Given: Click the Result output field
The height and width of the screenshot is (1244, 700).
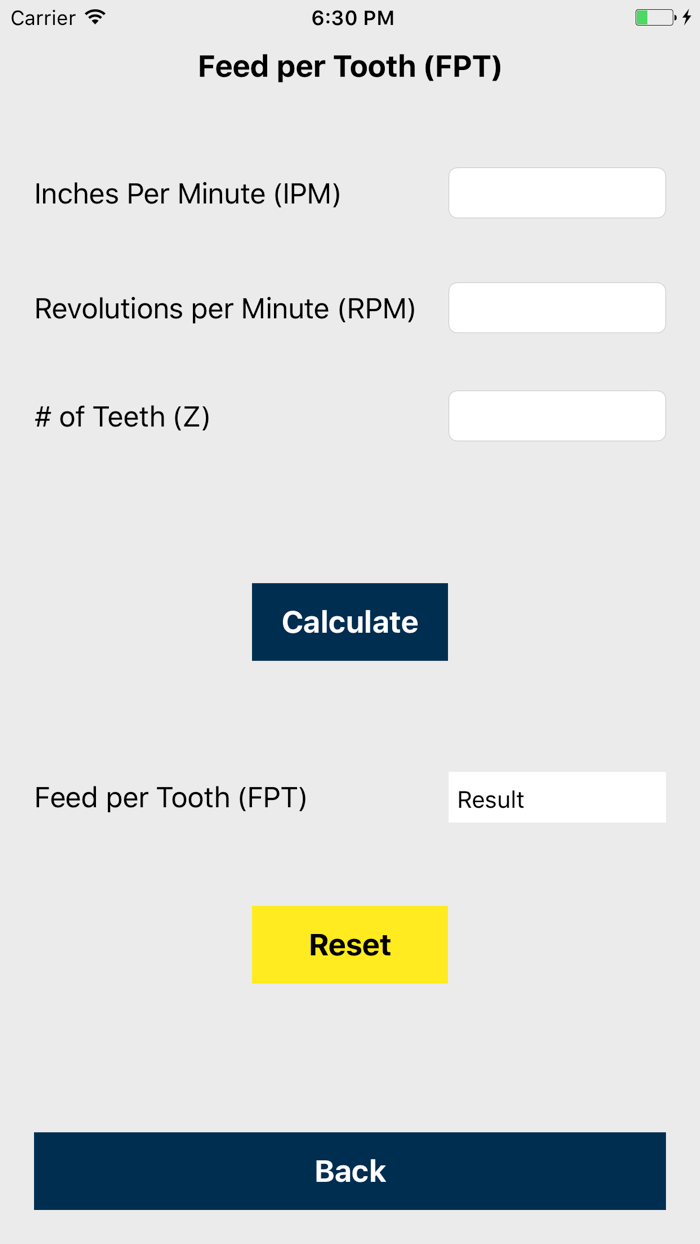Looking at the screenshot, I should pos(556,797).
